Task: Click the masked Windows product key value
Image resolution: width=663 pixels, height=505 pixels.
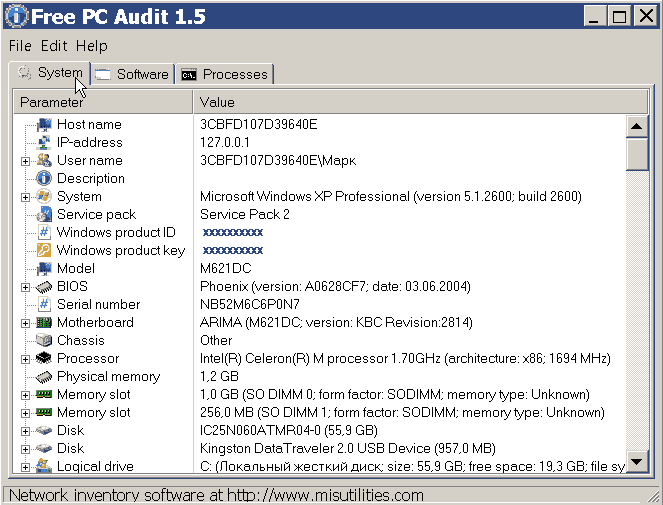Action: tap(233, 251)
